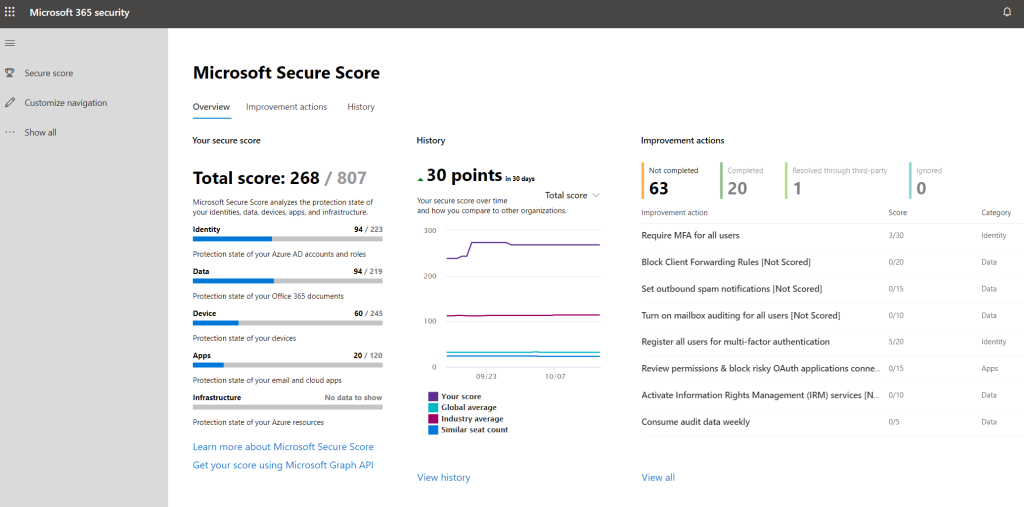The image size is (1024, 507).
Task: Click the teal Global average legend swatch
Action: point(433,408)
